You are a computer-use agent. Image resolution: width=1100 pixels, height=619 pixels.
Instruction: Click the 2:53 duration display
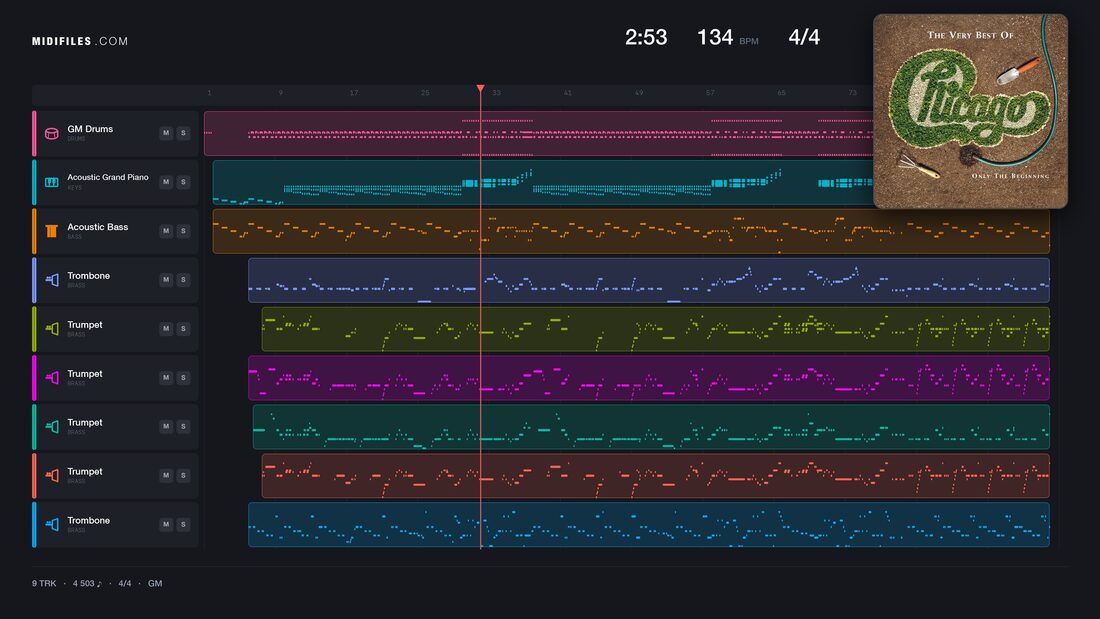click(646, 37)
